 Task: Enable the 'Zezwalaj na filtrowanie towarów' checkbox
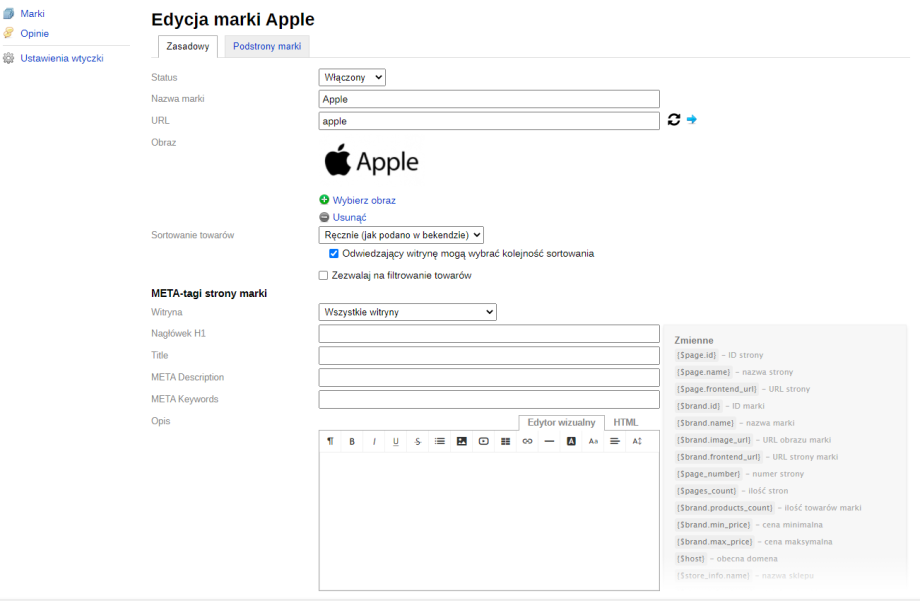pyautogui.click(x=323, y=275)
